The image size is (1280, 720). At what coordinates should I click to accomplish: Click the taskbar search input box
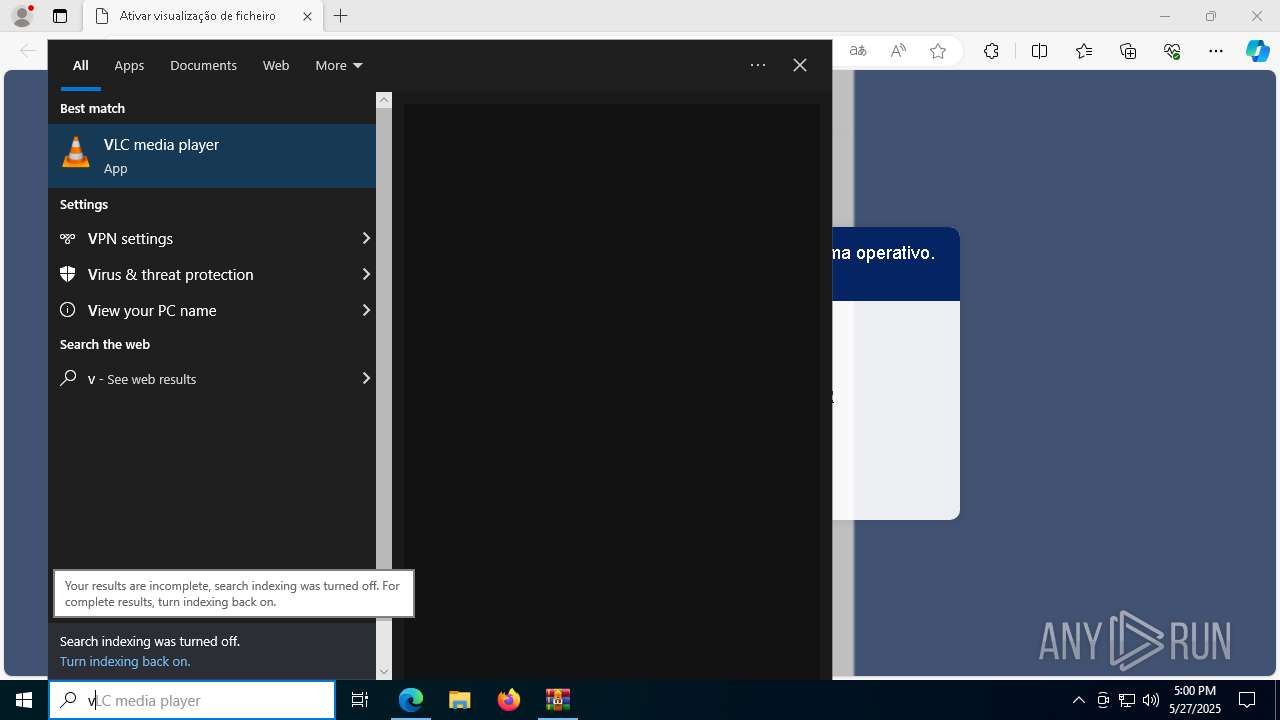192,700
